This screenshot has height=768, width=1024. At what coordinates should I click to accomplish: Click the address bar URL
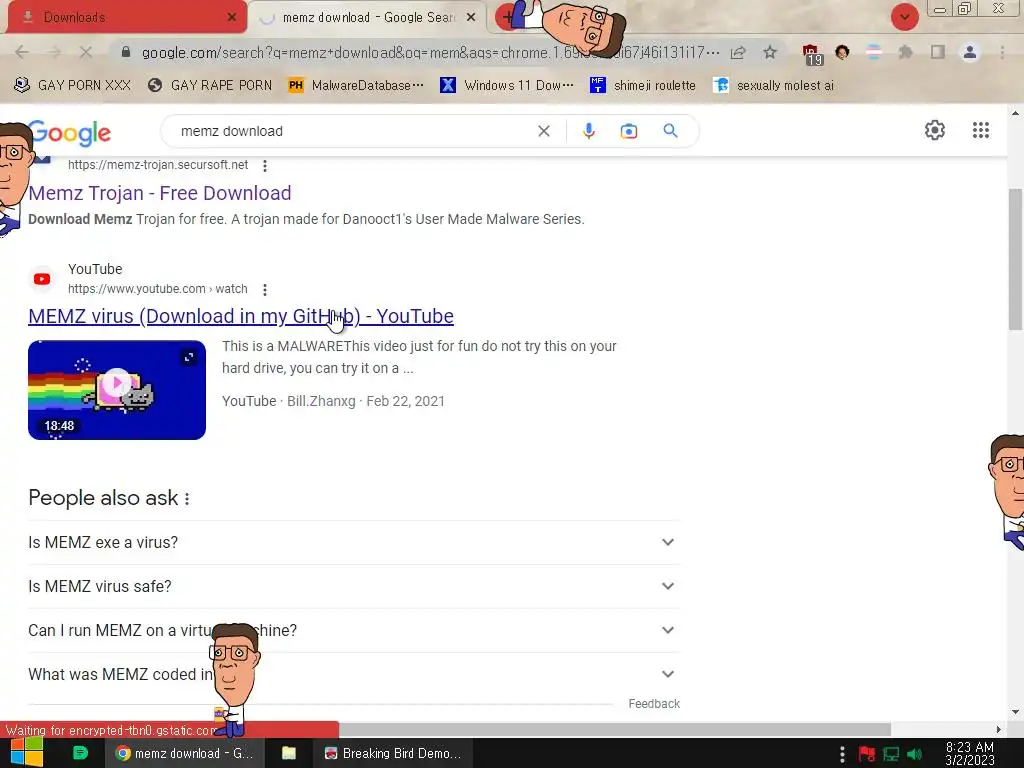(x=430, y=52)
